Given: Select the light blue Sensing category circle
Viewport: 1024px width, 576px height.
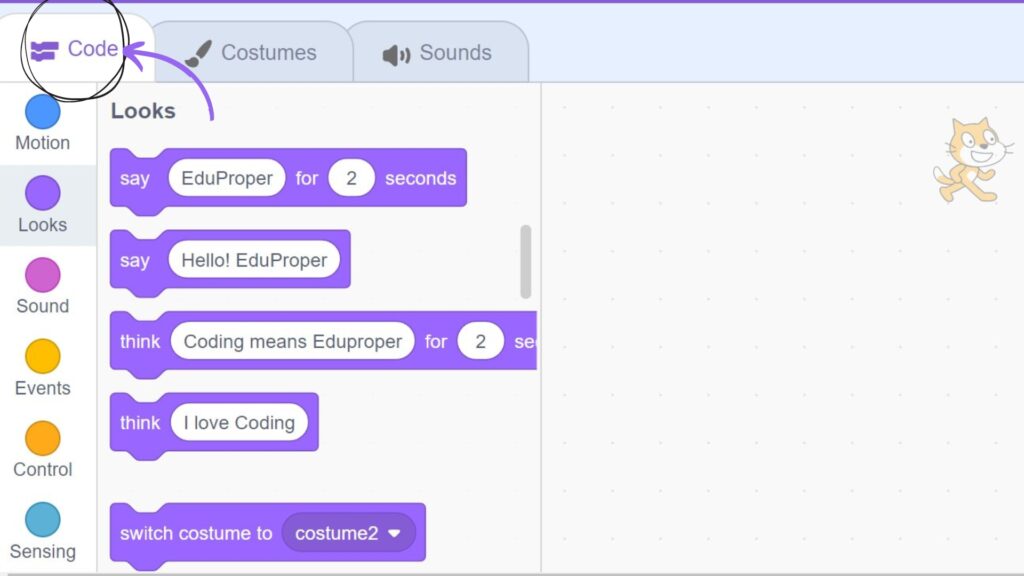Looking at the screenshot, I should point(42,519).
